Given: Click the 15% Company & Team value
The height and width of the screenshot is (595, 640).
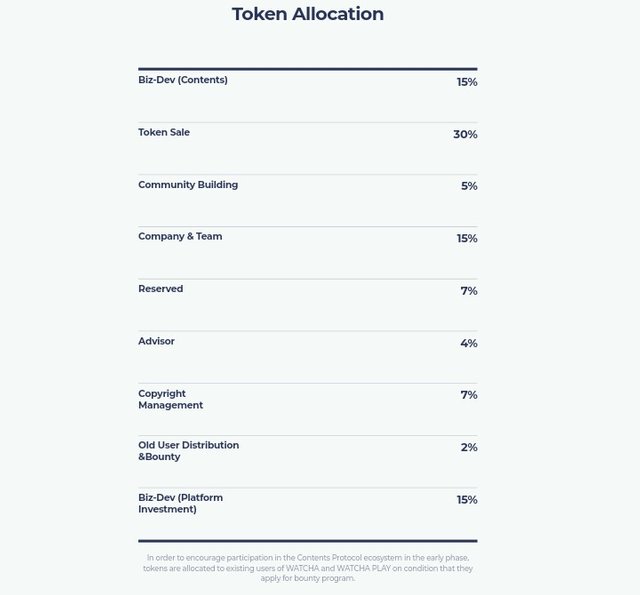Looking at the screenshot, I should [x=467, y=238].
